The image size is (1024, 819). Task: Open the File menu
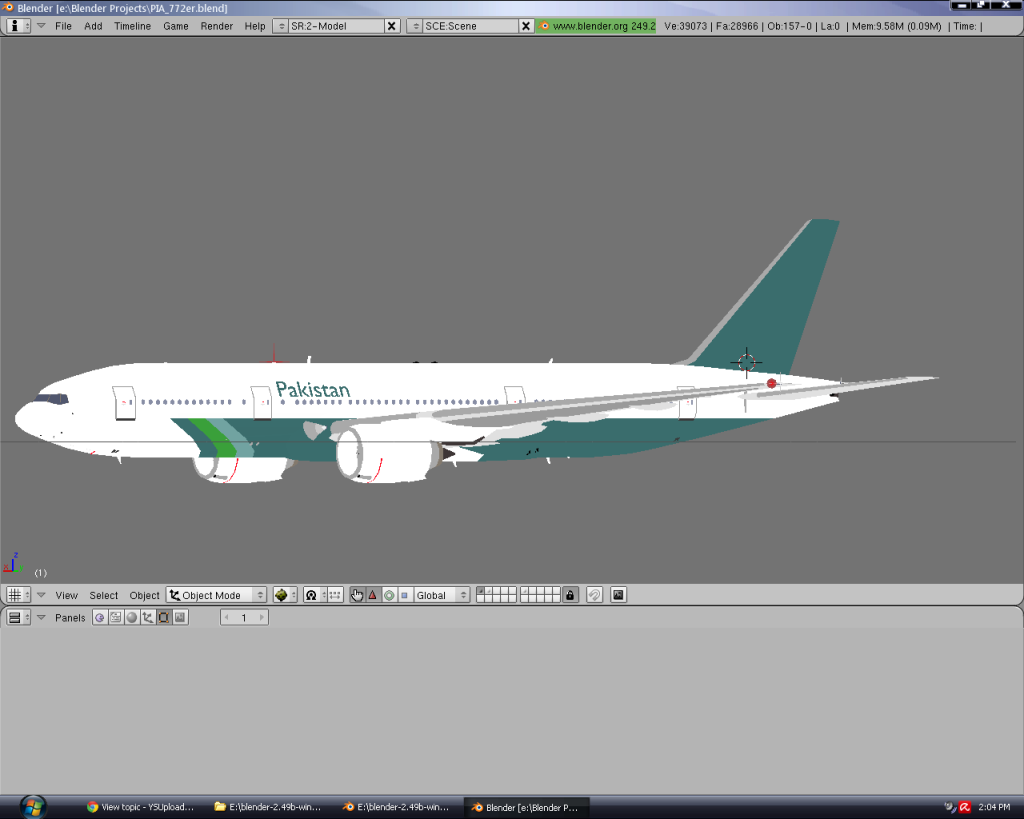pyautogui.click(x=63, y=25)
